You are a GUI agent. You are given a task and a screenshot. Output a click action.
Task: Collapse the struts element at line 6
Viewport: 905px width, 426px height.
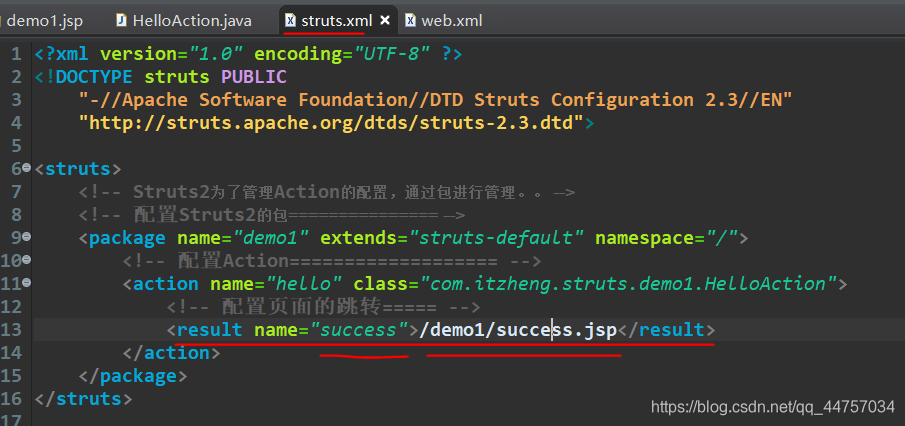[26, 168]
